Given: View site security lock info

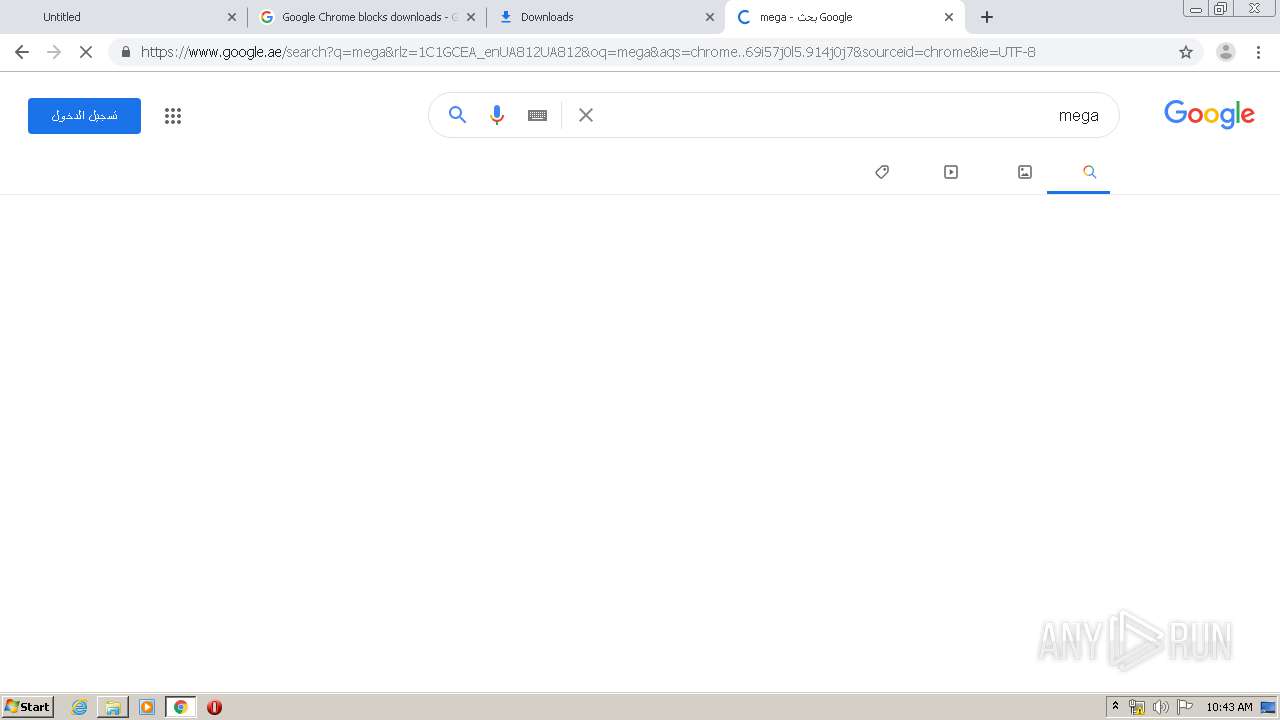Looking at the screenshot, I should point(125,52).
